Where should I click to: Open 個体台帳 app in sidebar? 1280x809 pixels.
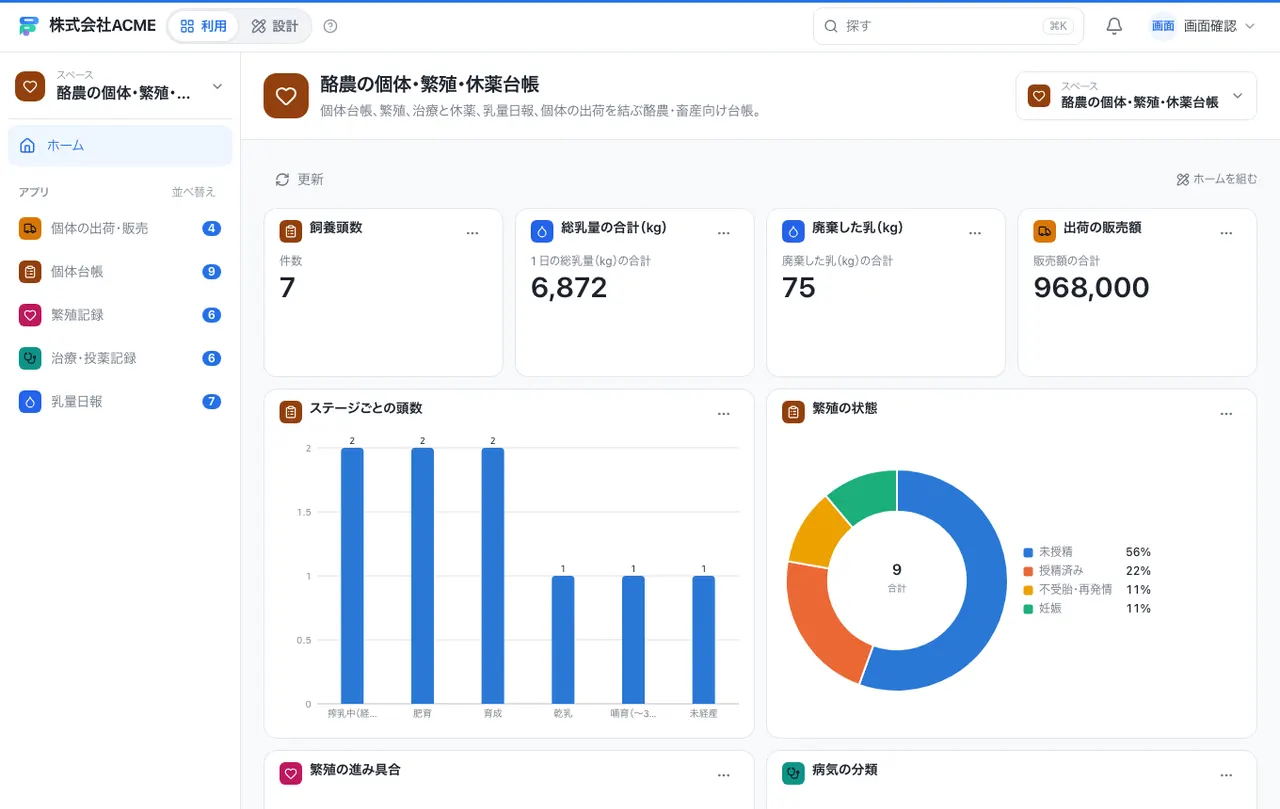pos(120,271)
